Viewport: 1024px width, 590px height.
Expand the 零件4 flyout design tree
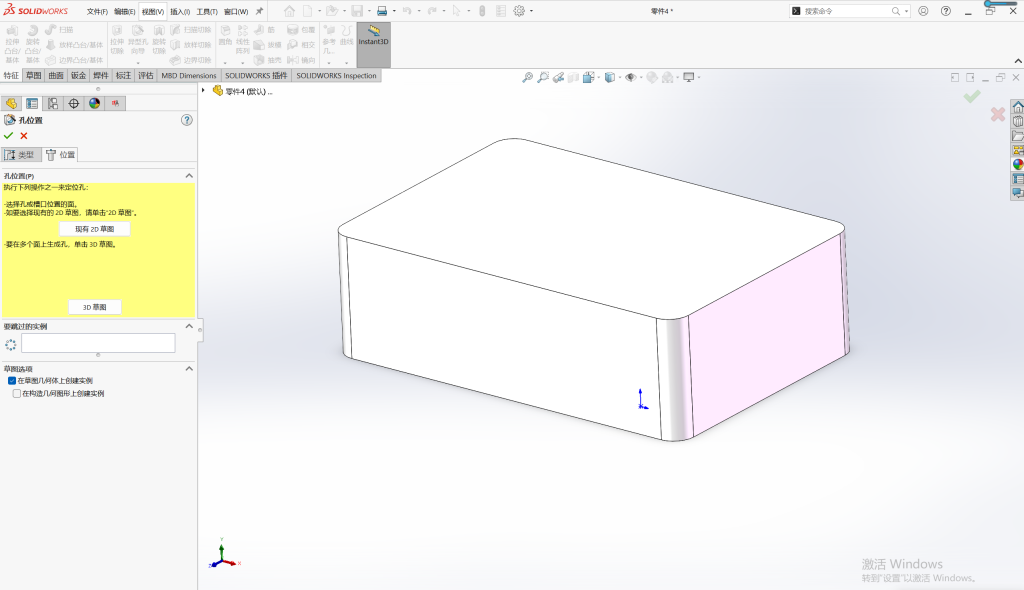pyautogui.click(x=204, y=91)
